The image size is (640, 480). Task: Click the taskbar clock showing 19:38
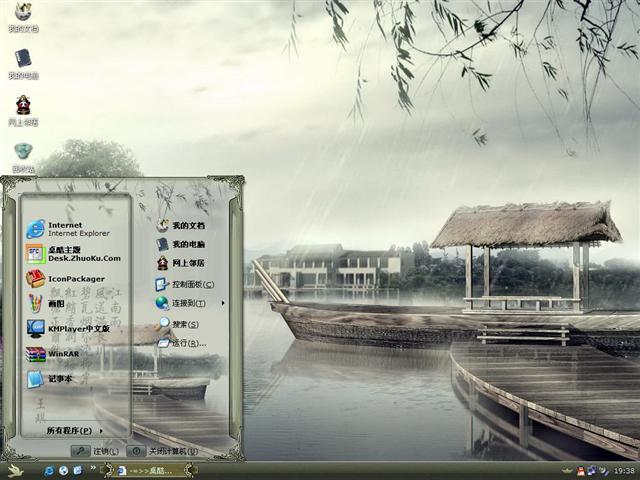coord(624,470)
